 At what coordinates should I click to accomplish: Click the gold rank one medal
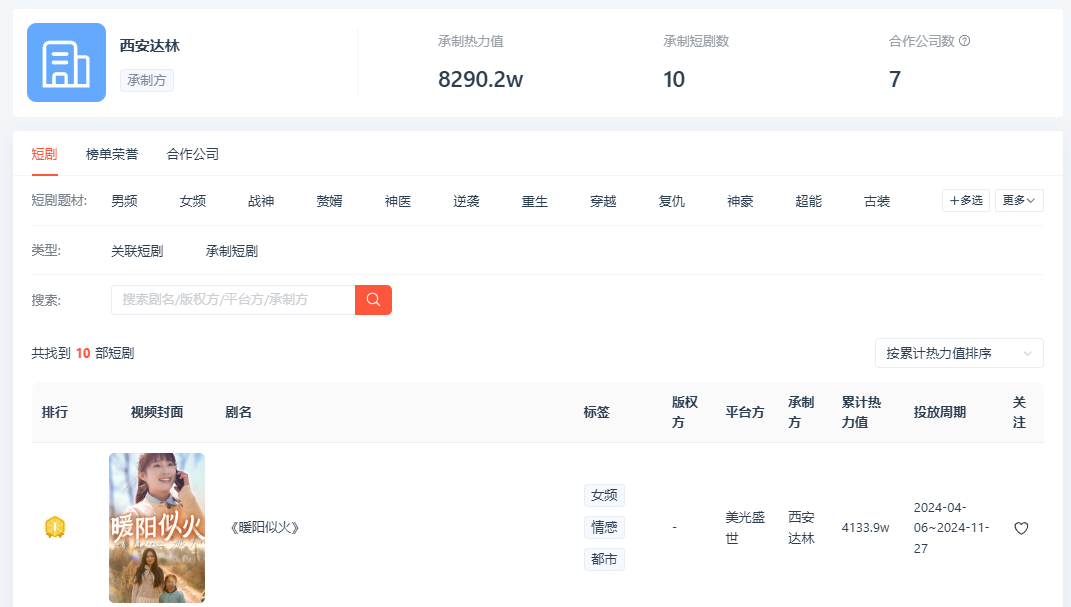(x=55, y=527)
